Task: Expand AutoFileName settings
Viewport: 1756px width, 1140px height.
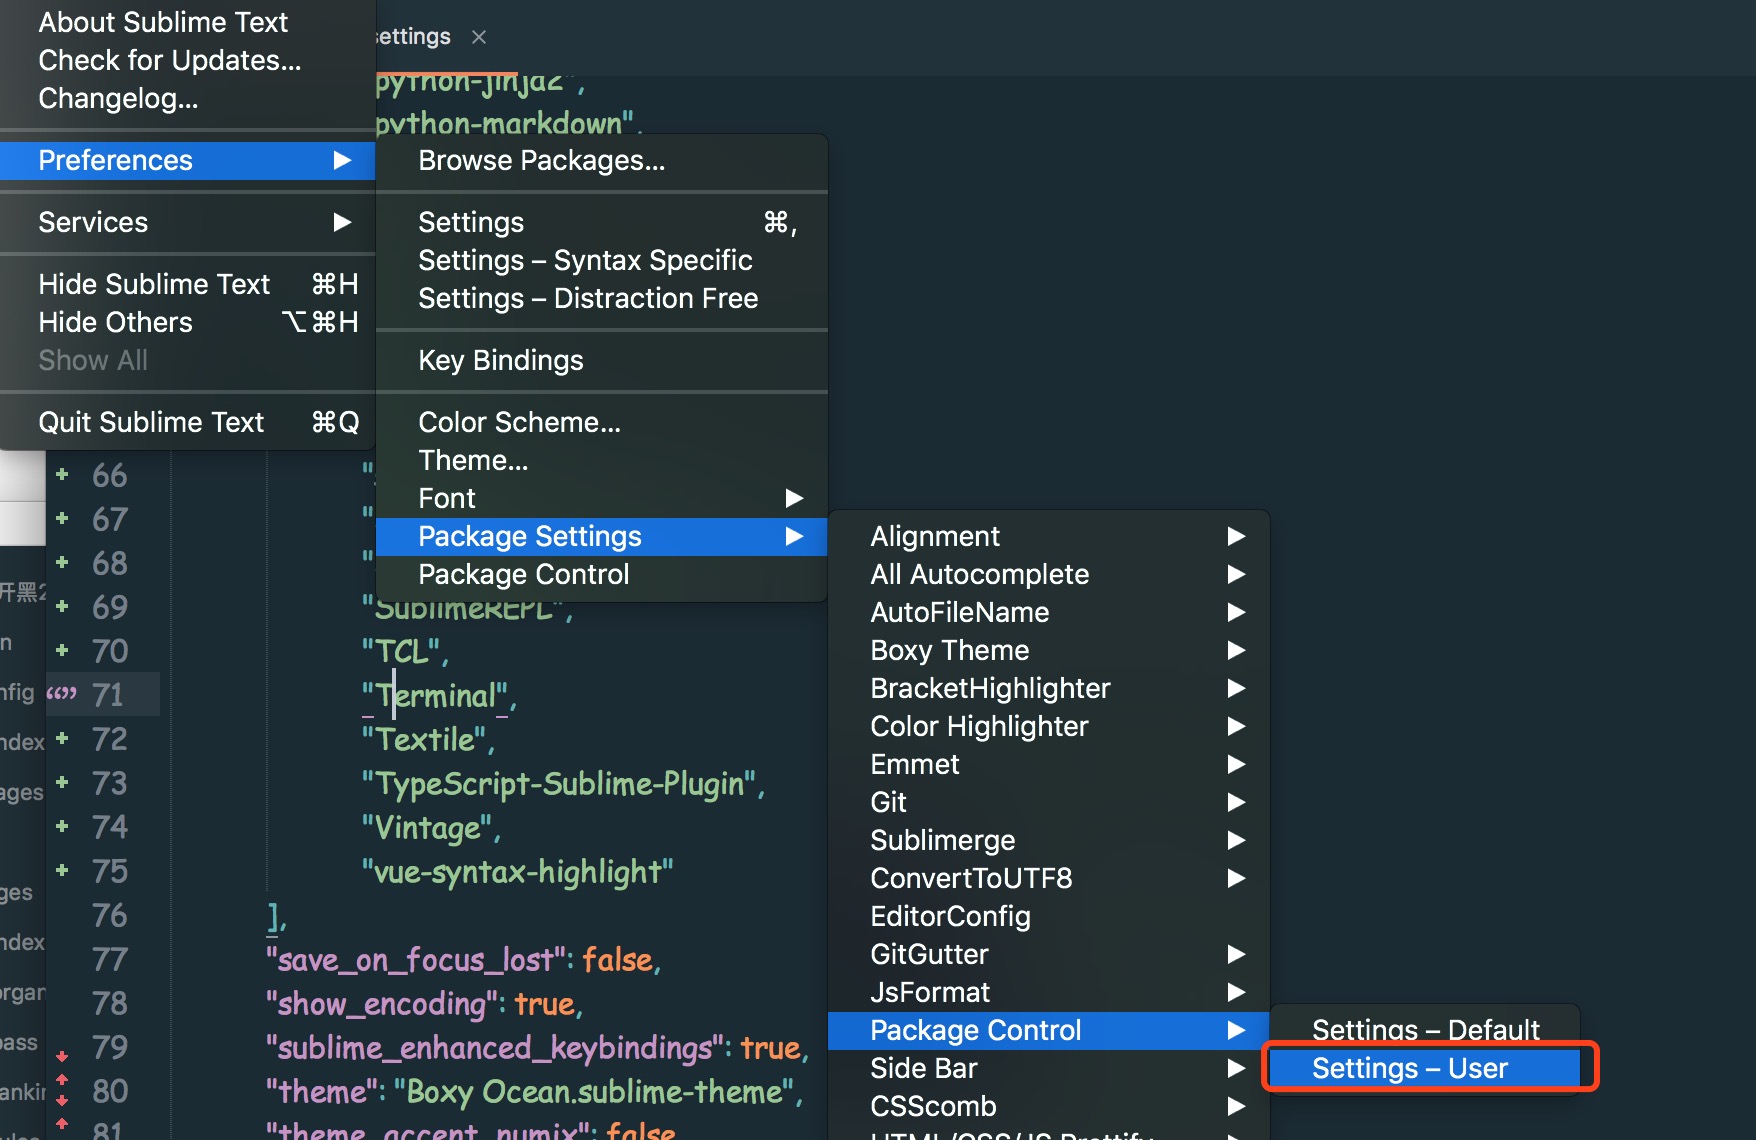Action: point(1048,612)
